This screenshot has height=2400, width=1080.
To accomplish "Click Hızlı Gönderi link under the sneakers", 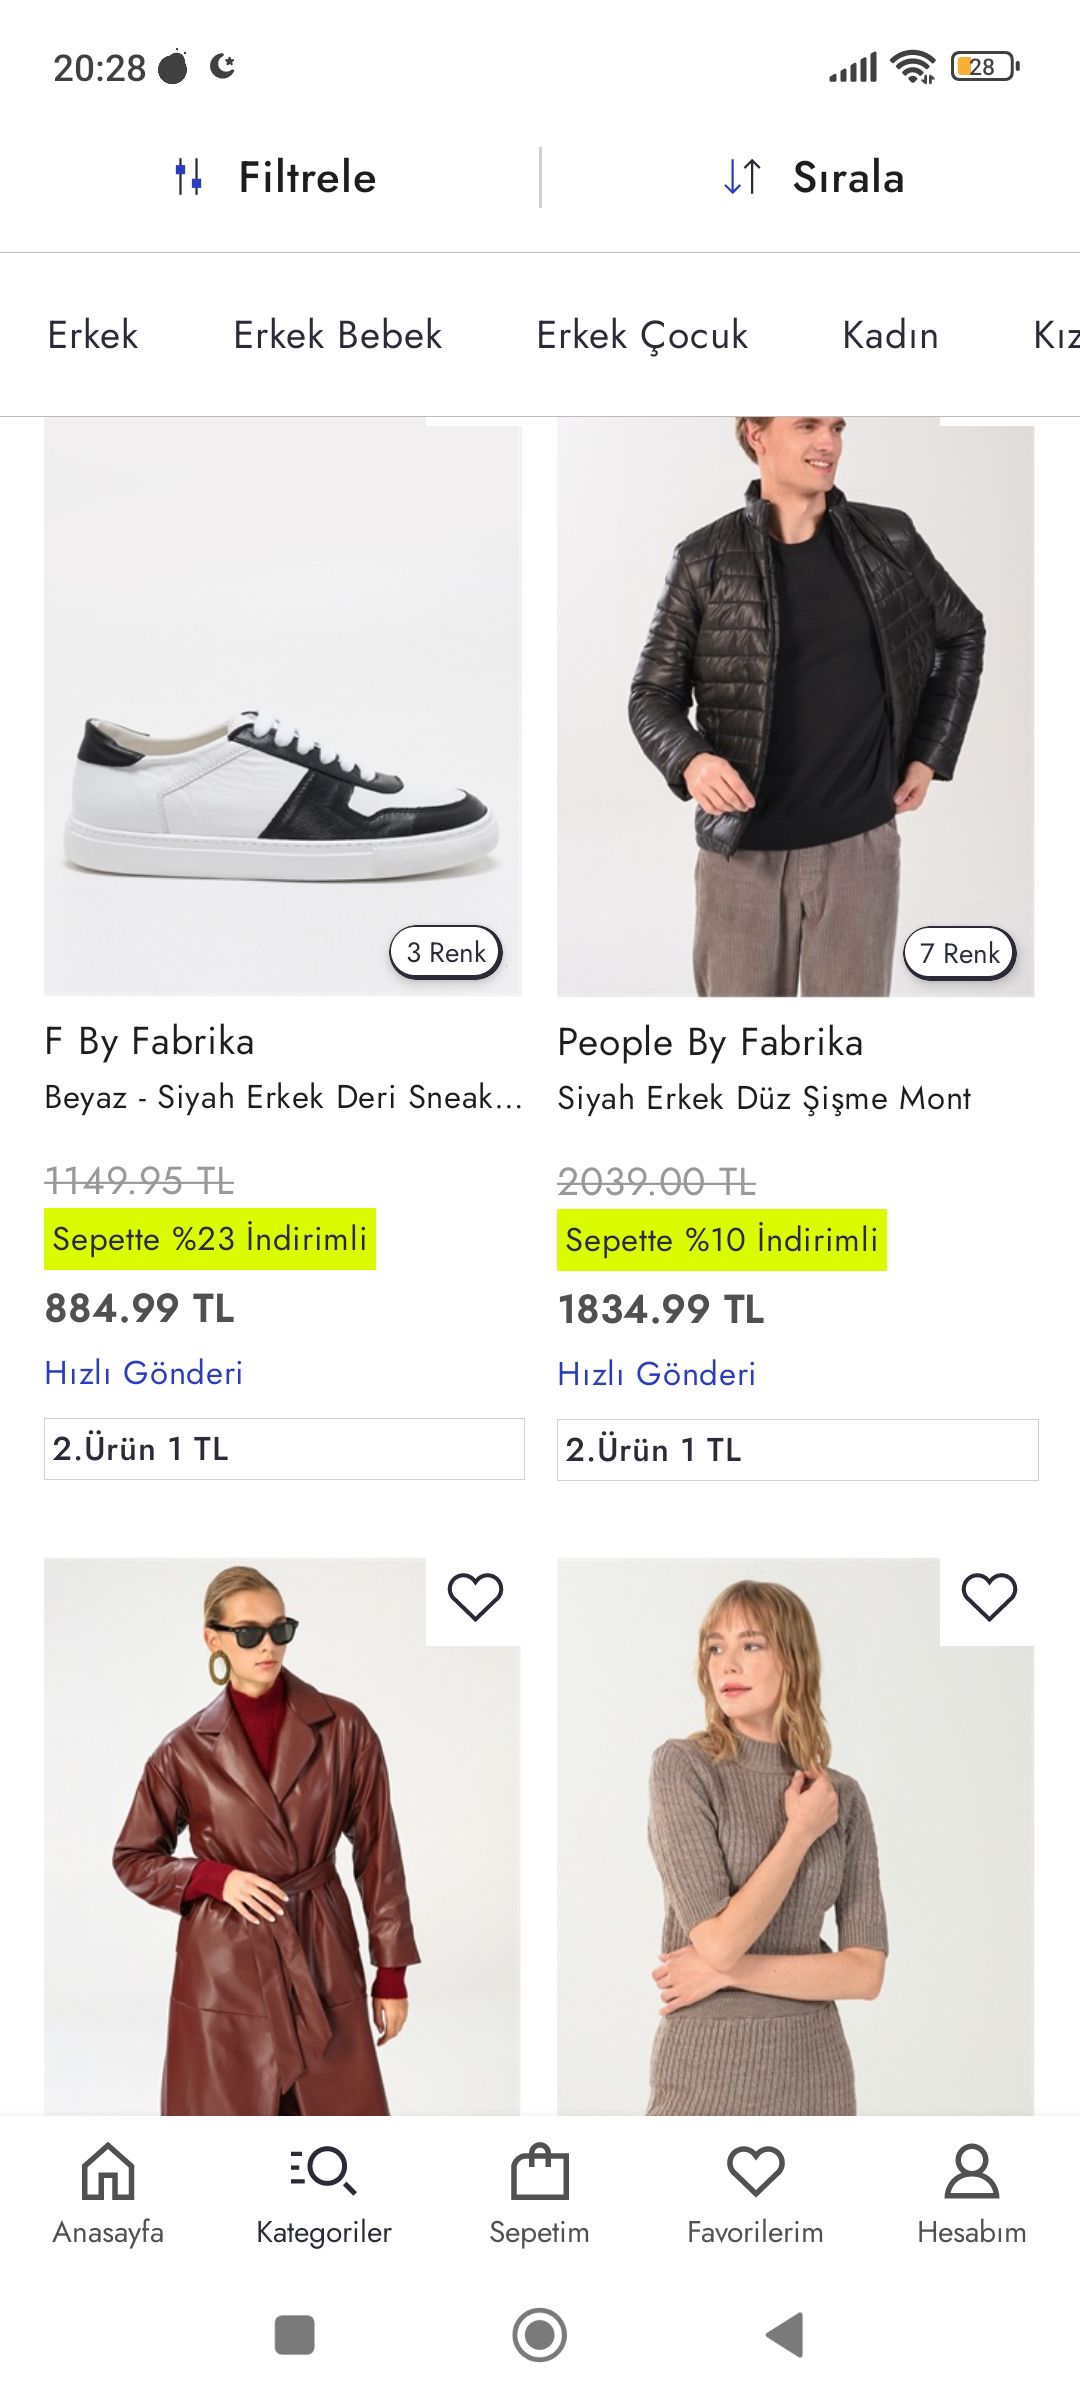I will coord(145,1374).
